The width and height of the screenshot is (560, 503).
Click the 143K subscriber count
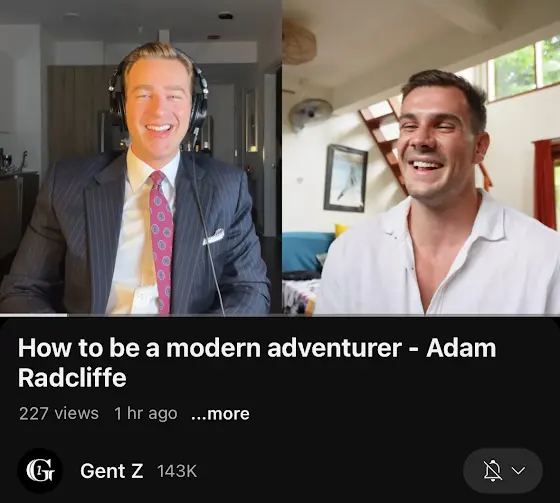click(177, 471)
